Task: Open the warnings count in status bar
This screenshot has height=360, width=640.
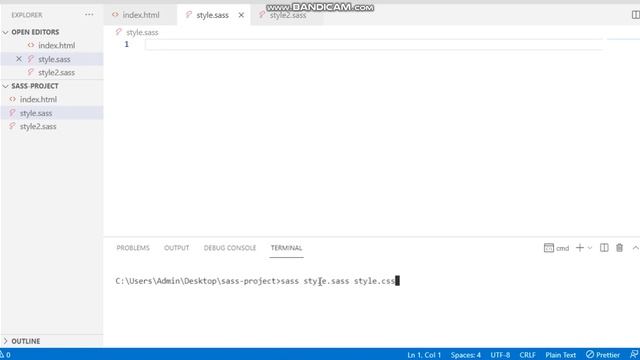Action: [6, 355]
